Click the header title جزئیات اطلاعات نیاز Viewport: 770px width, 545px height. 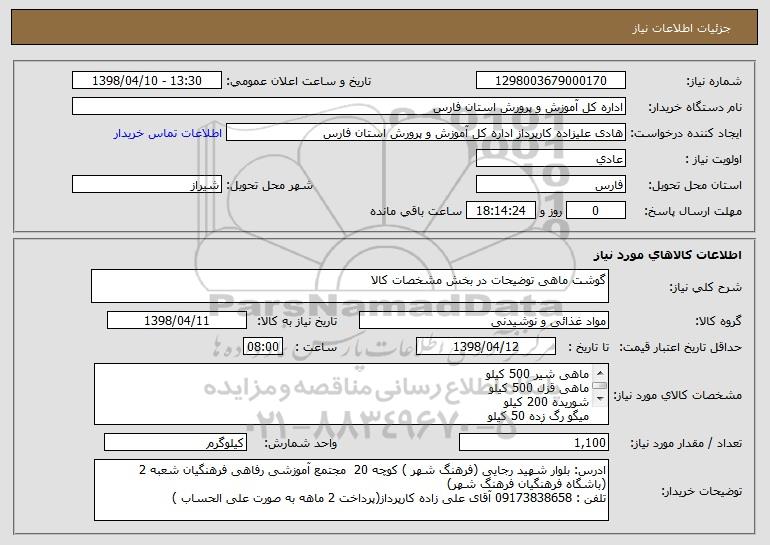[681, 28]
